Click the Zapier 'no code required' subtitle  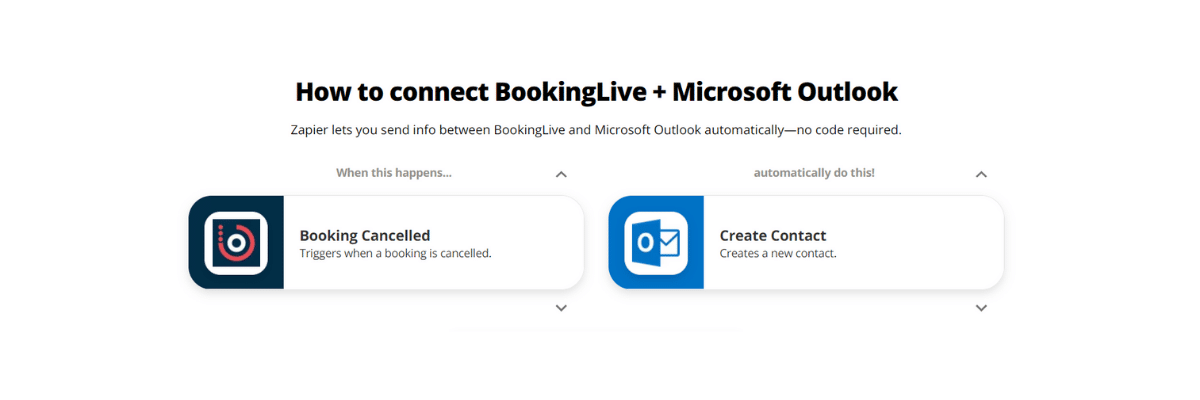pos(596,130)
